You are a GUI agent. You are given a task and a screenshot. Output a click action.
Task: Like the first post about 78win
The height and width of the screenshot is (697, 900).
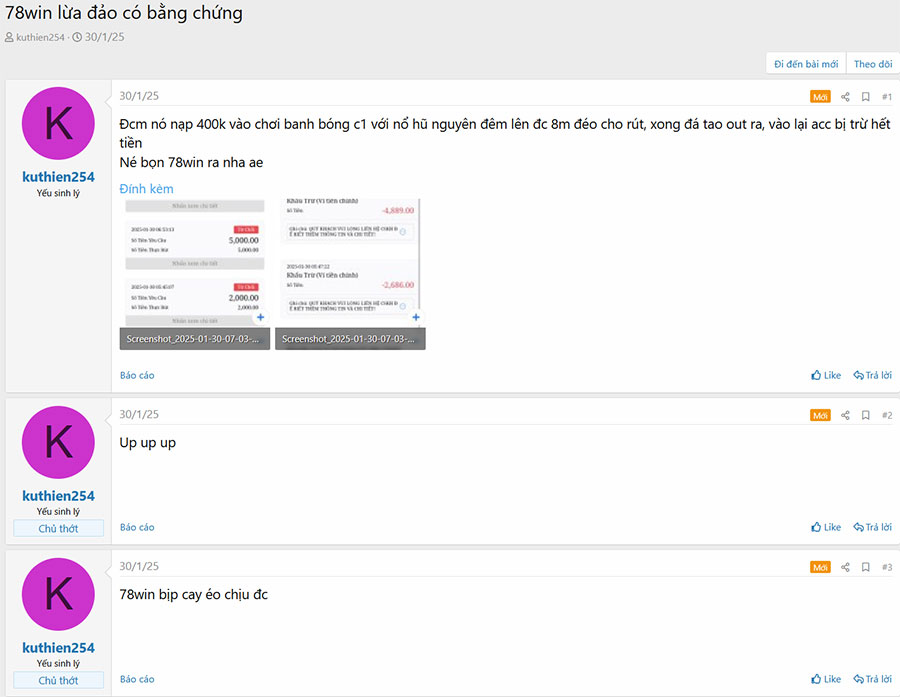point(826,375)
